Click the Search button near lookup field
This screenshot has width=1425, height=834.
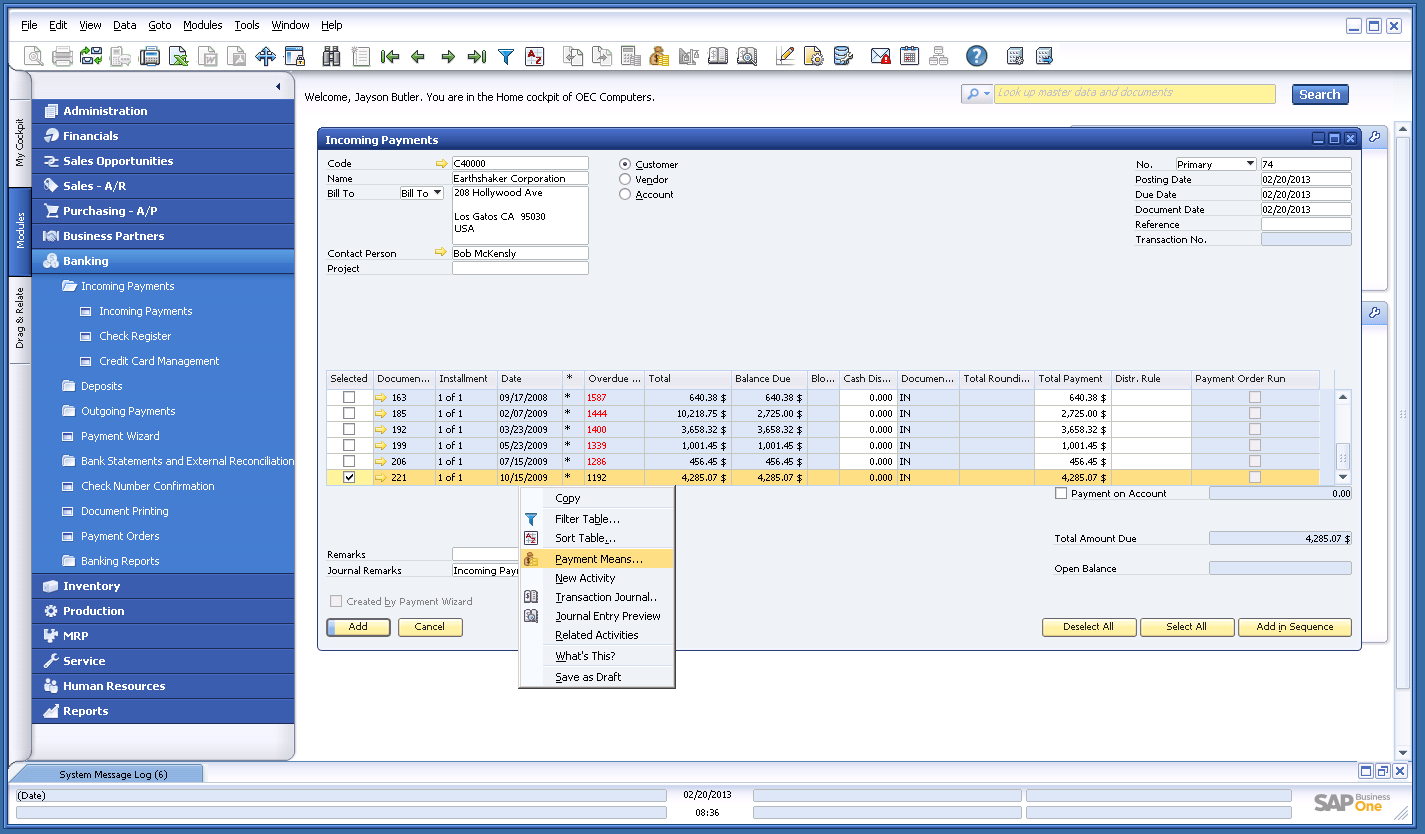[1320, 93]
